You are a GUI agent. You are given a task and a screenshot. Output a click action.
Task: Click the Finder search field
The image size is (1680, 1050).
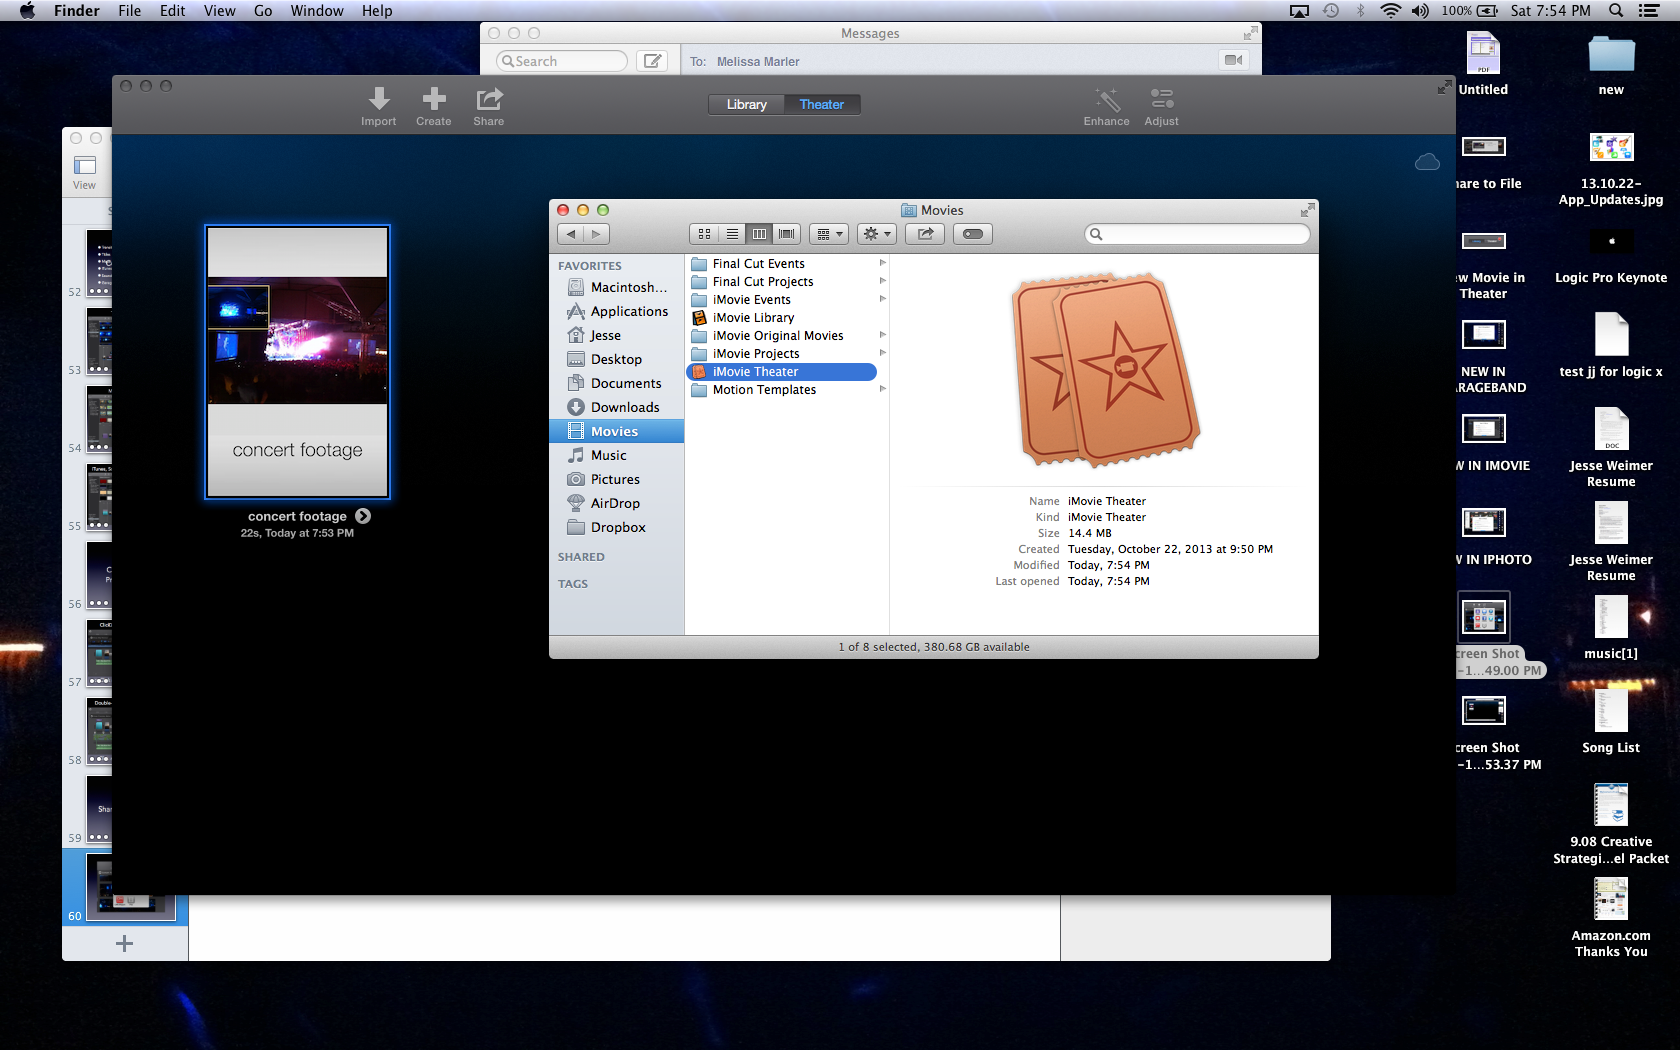point(1197,234)
